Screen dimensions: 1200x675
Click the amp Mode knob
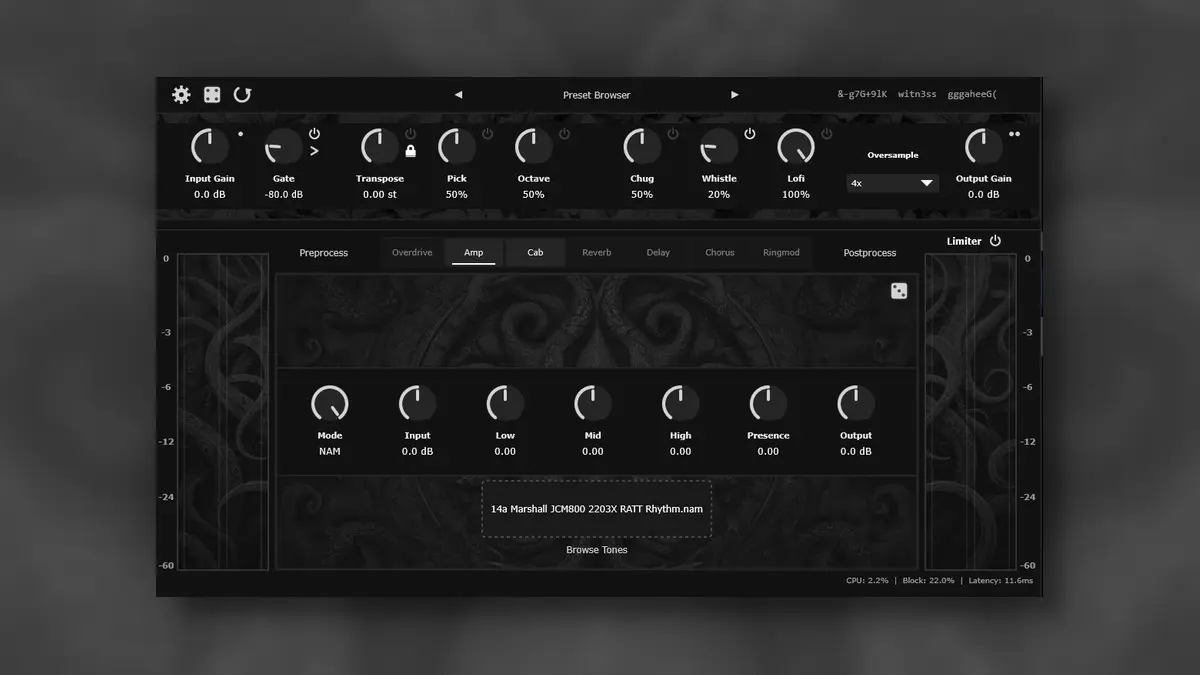pyautogui.click(x=330, y=404)
